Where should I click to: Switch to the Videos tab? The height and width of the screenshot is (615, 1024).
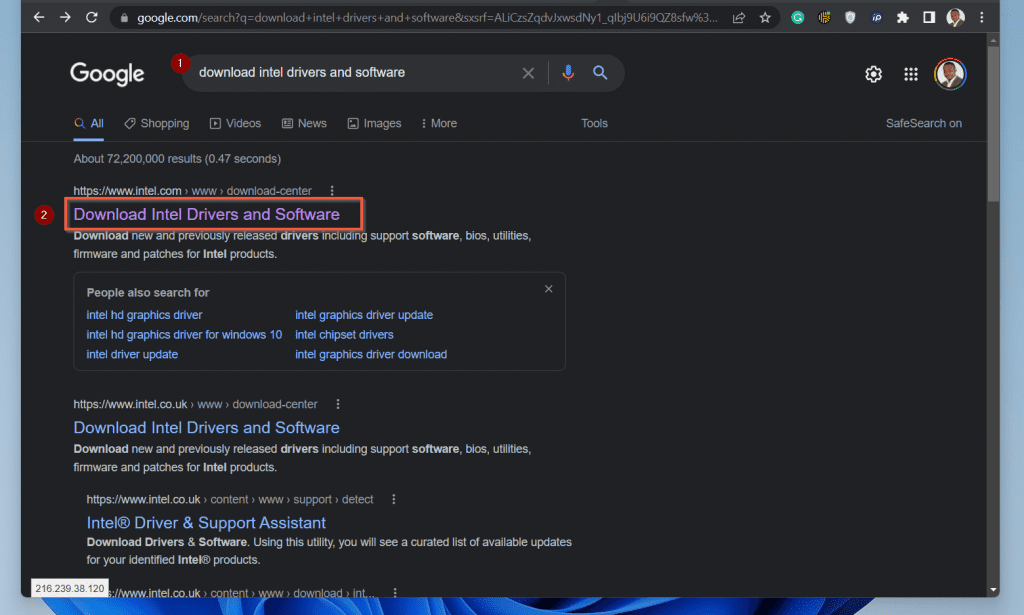coord(235,123)
